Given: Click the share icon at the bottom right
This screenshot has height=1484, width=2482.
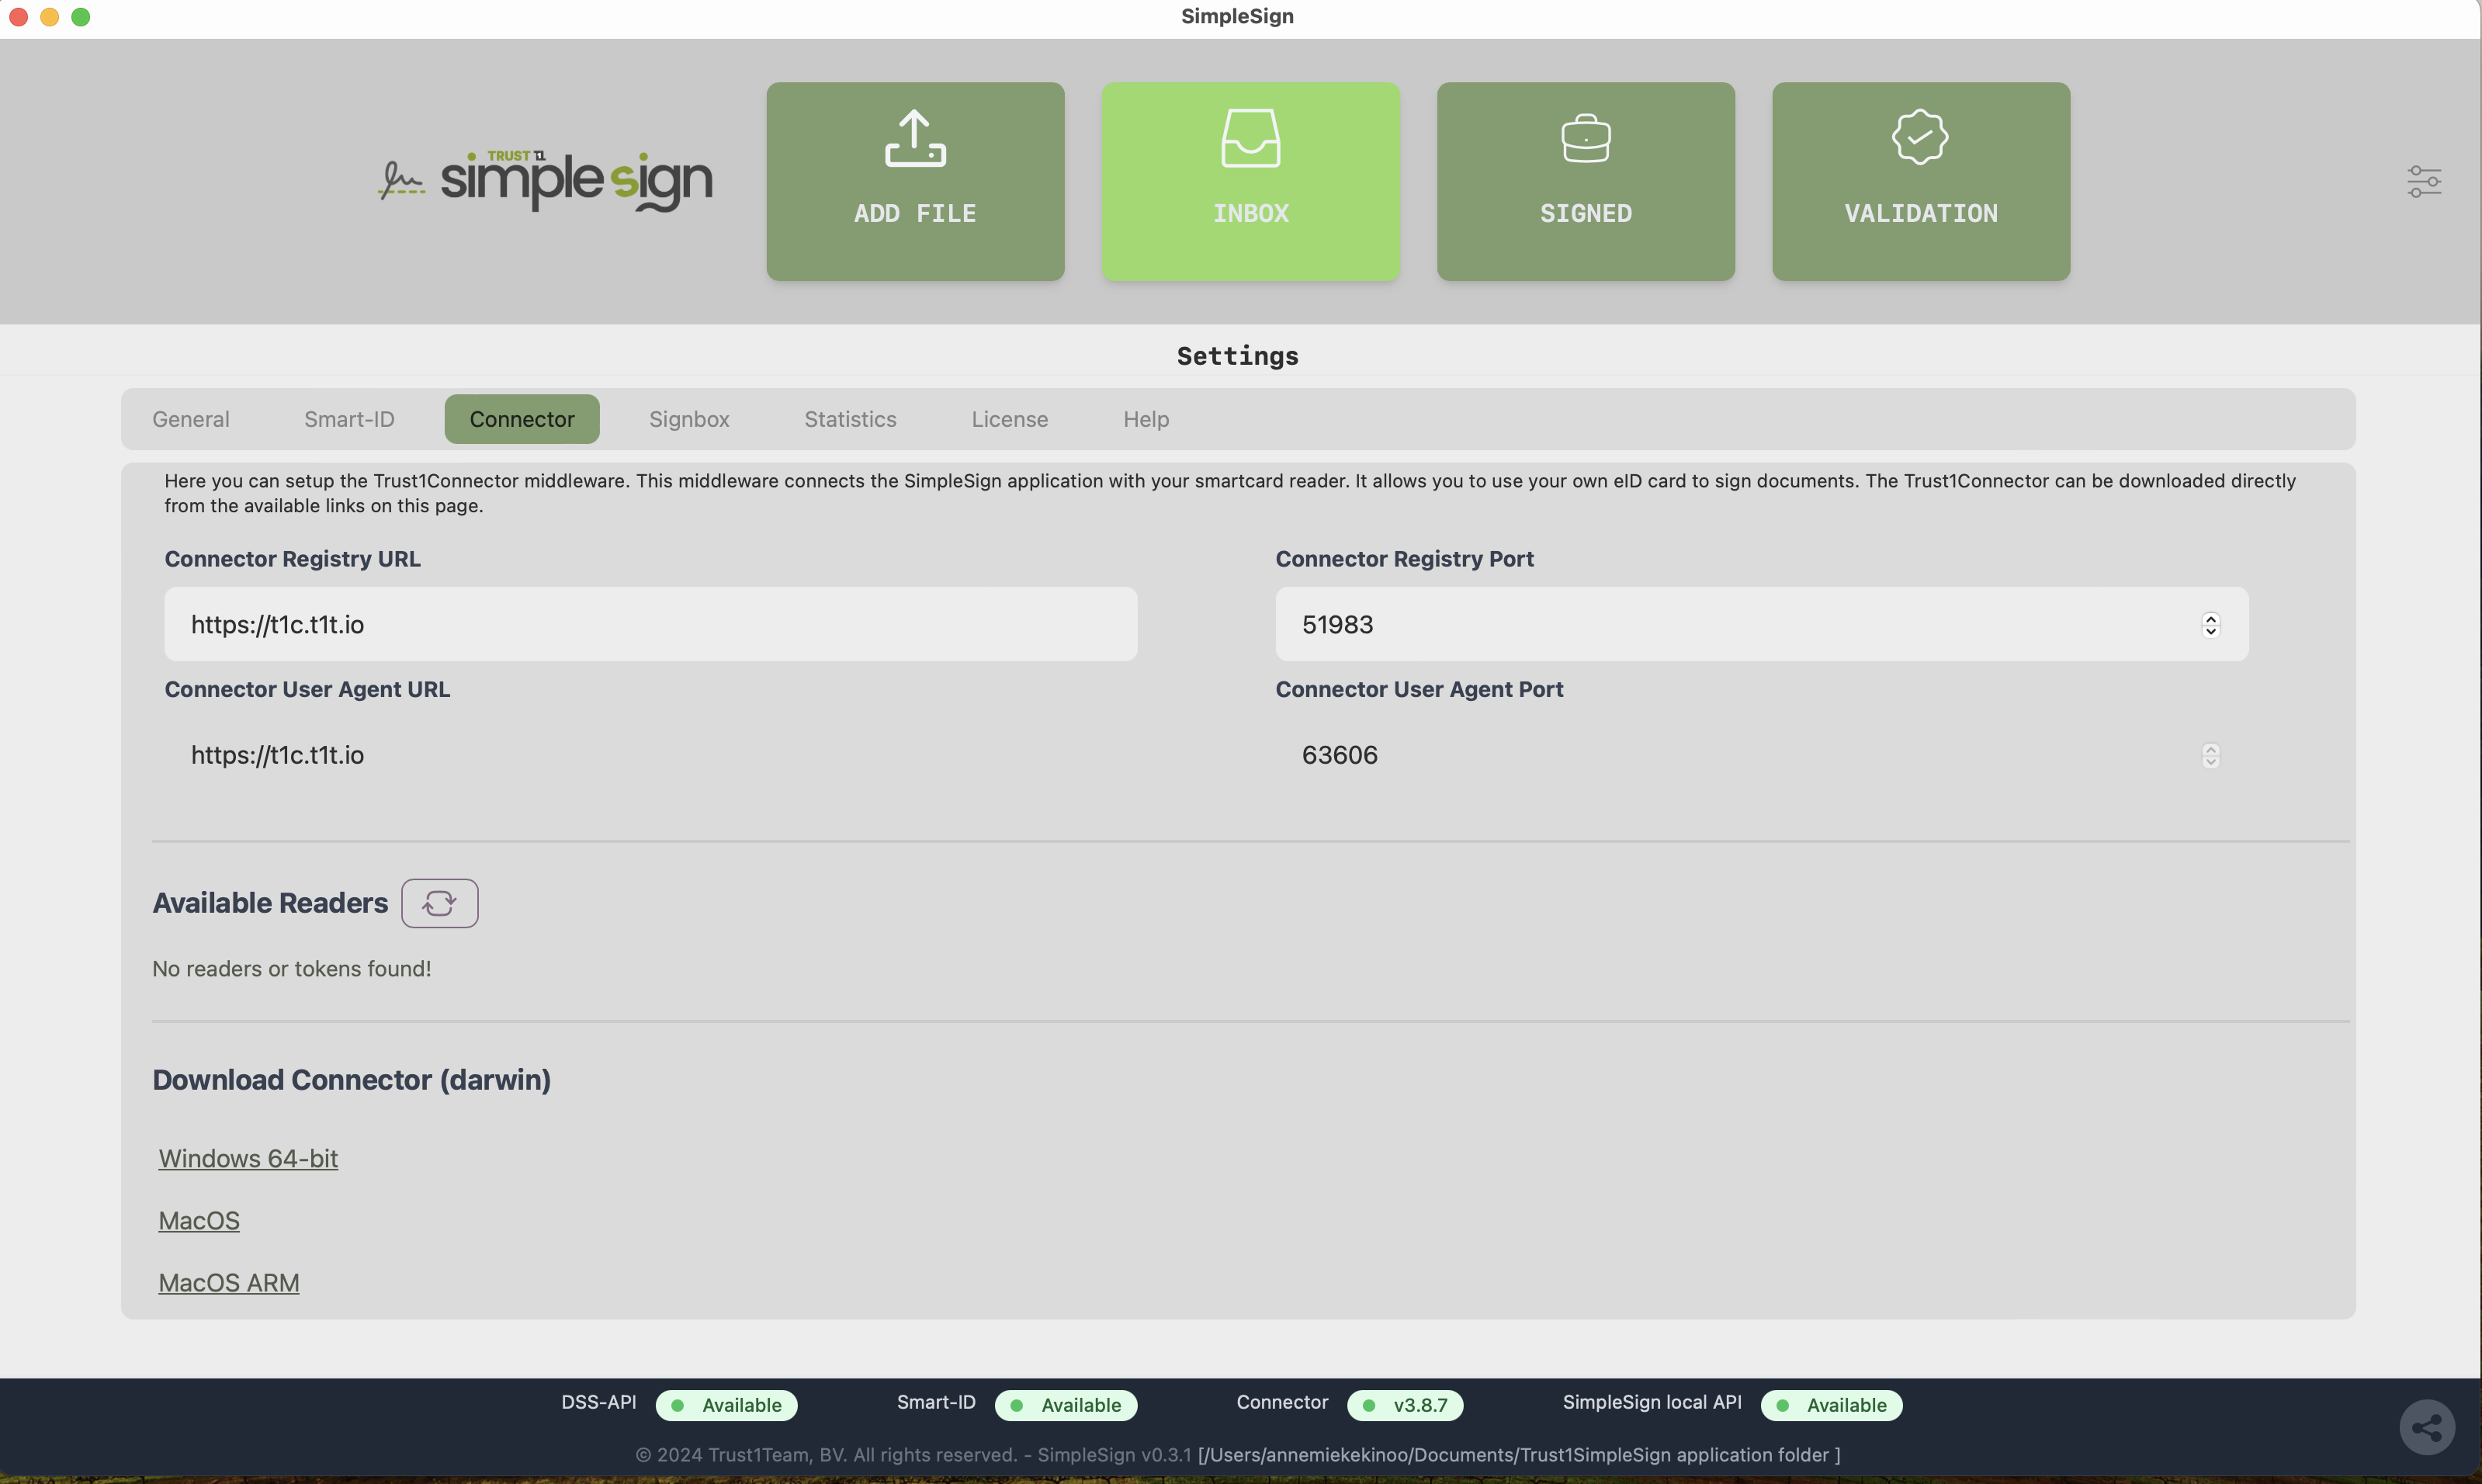Looking at the screenshot, I should (2426, 1427).
